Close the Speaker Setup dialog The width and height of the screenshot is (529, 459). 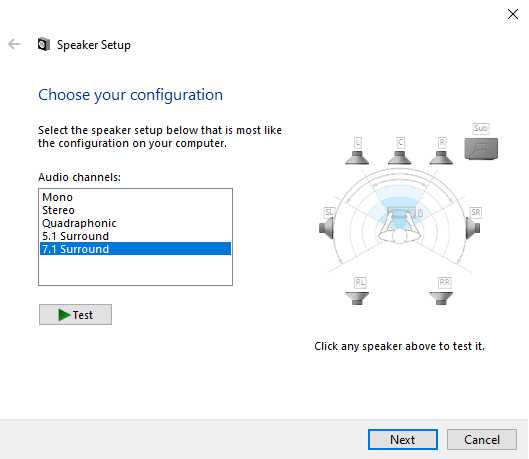click(513, 14)
